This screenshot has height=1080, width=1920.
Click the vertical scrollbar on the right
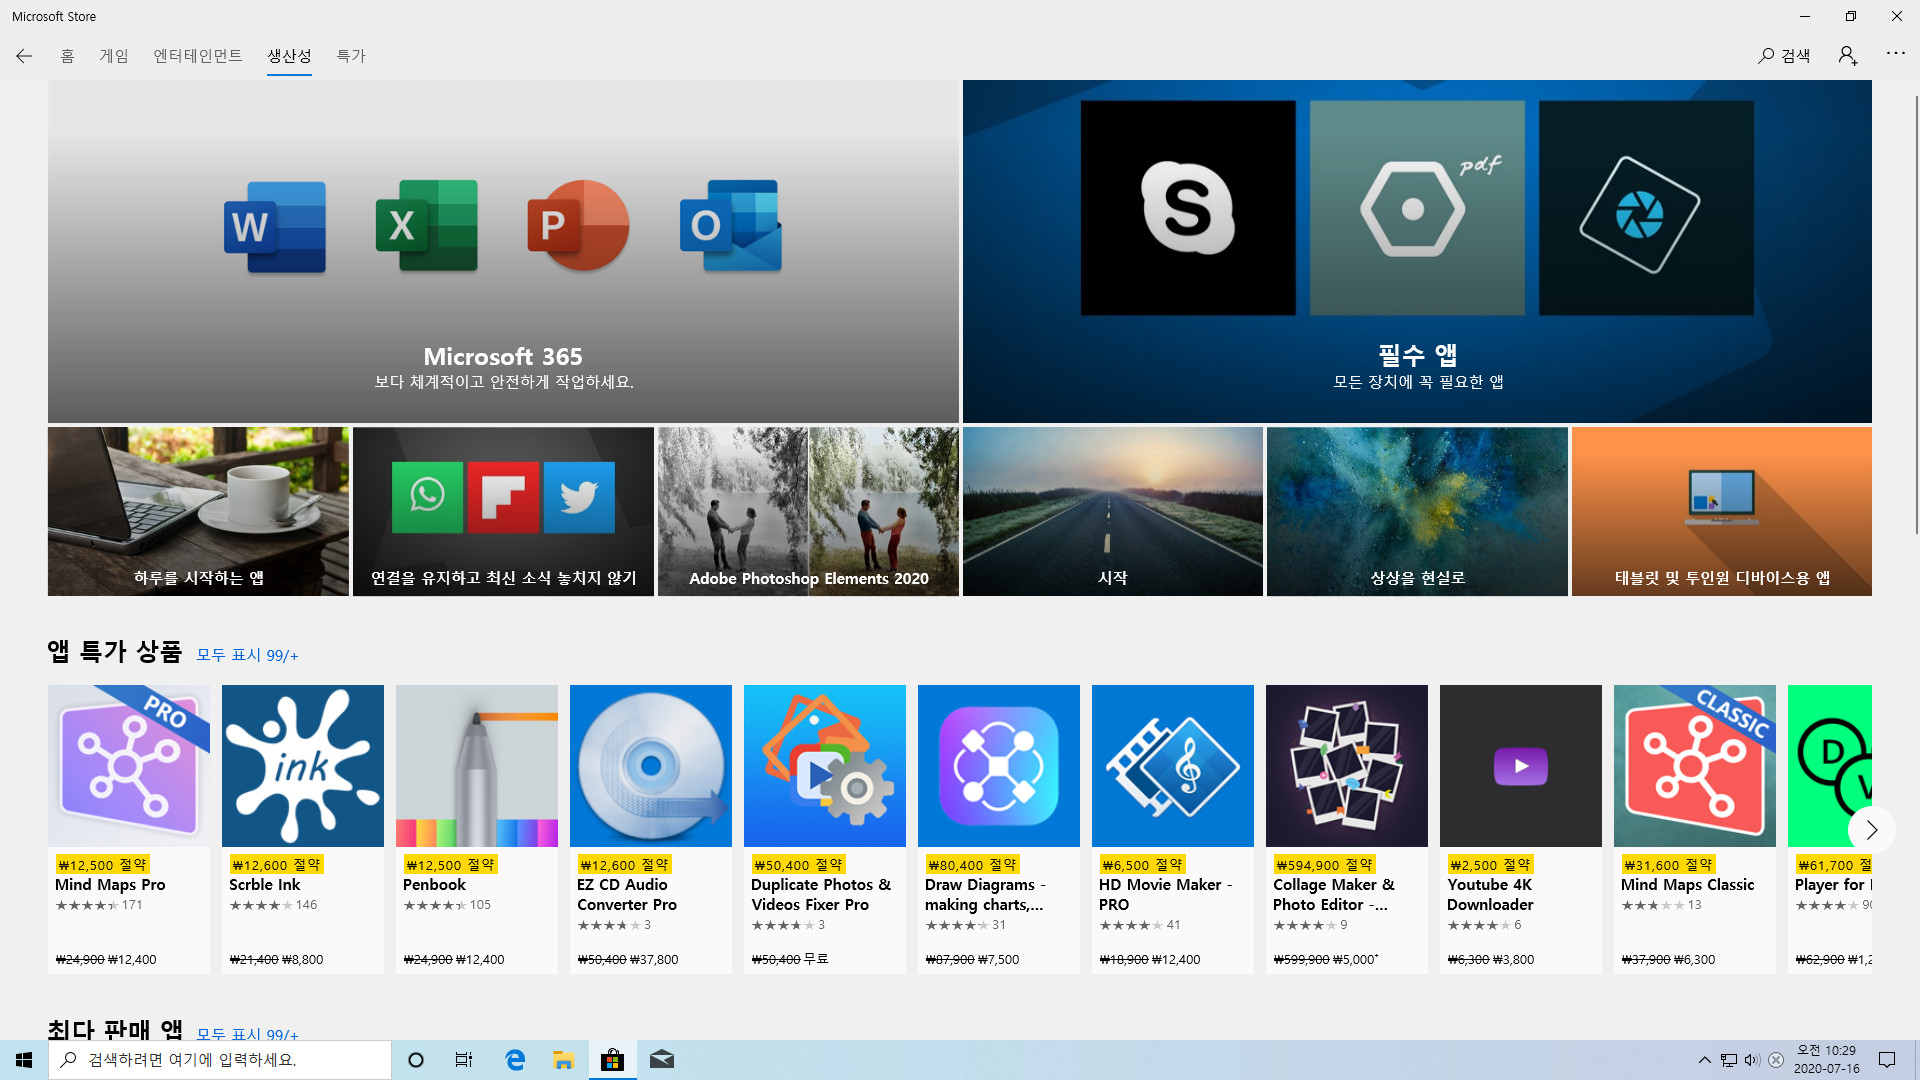click(x=1915, y=315)
